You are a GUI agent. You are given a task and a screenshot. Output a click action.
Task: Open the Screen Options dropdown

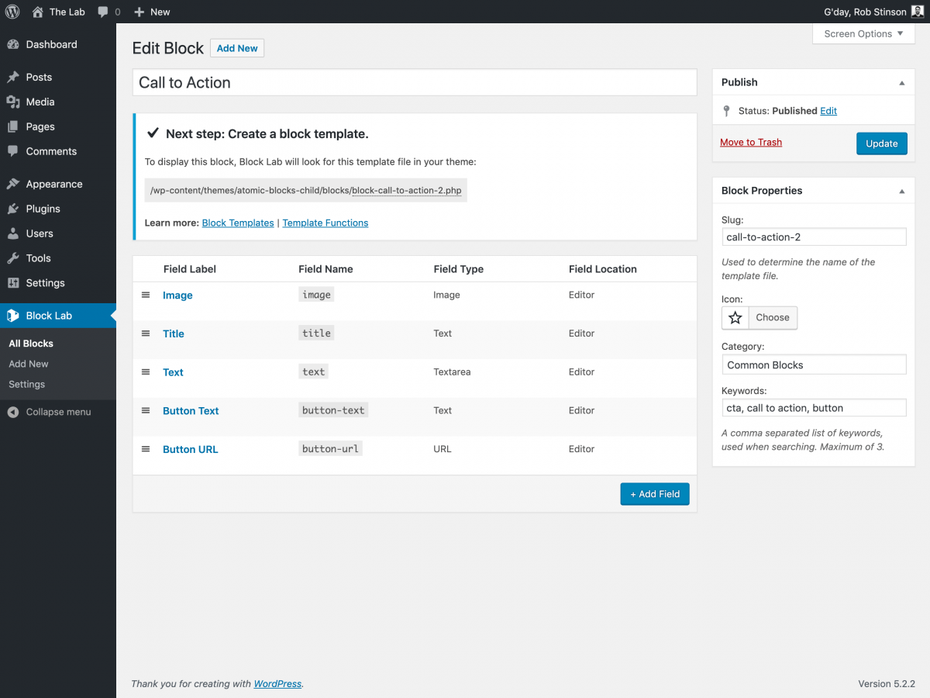(863, 34)
